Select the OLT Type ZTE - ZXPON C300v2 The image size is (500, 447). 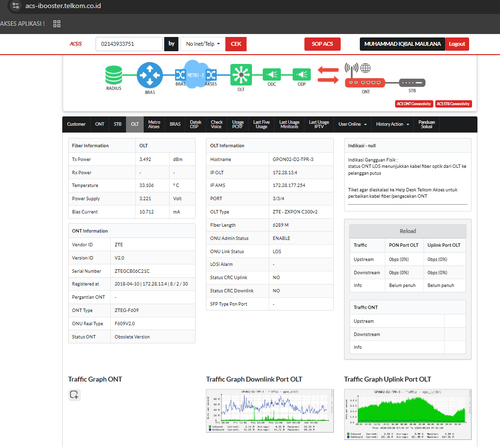pos(295,212)
